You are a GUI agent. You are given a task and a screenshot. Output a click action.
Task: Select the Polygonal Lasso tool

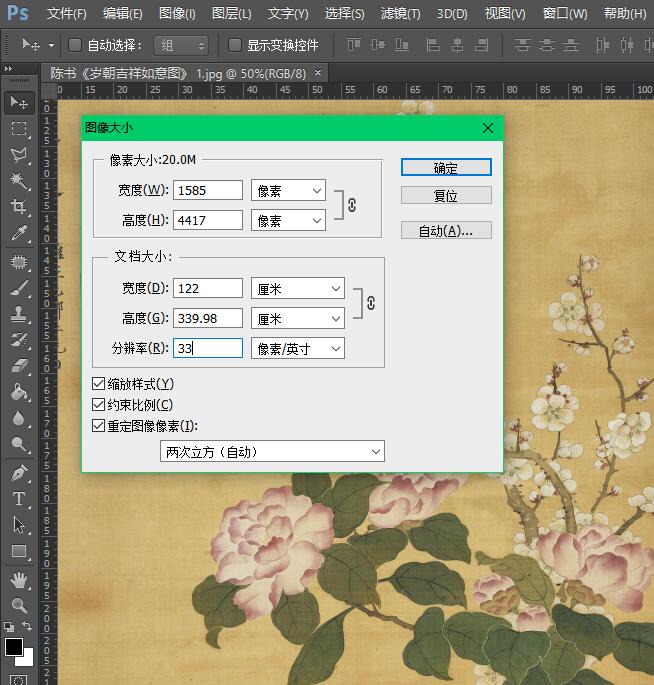click(19, 154)
